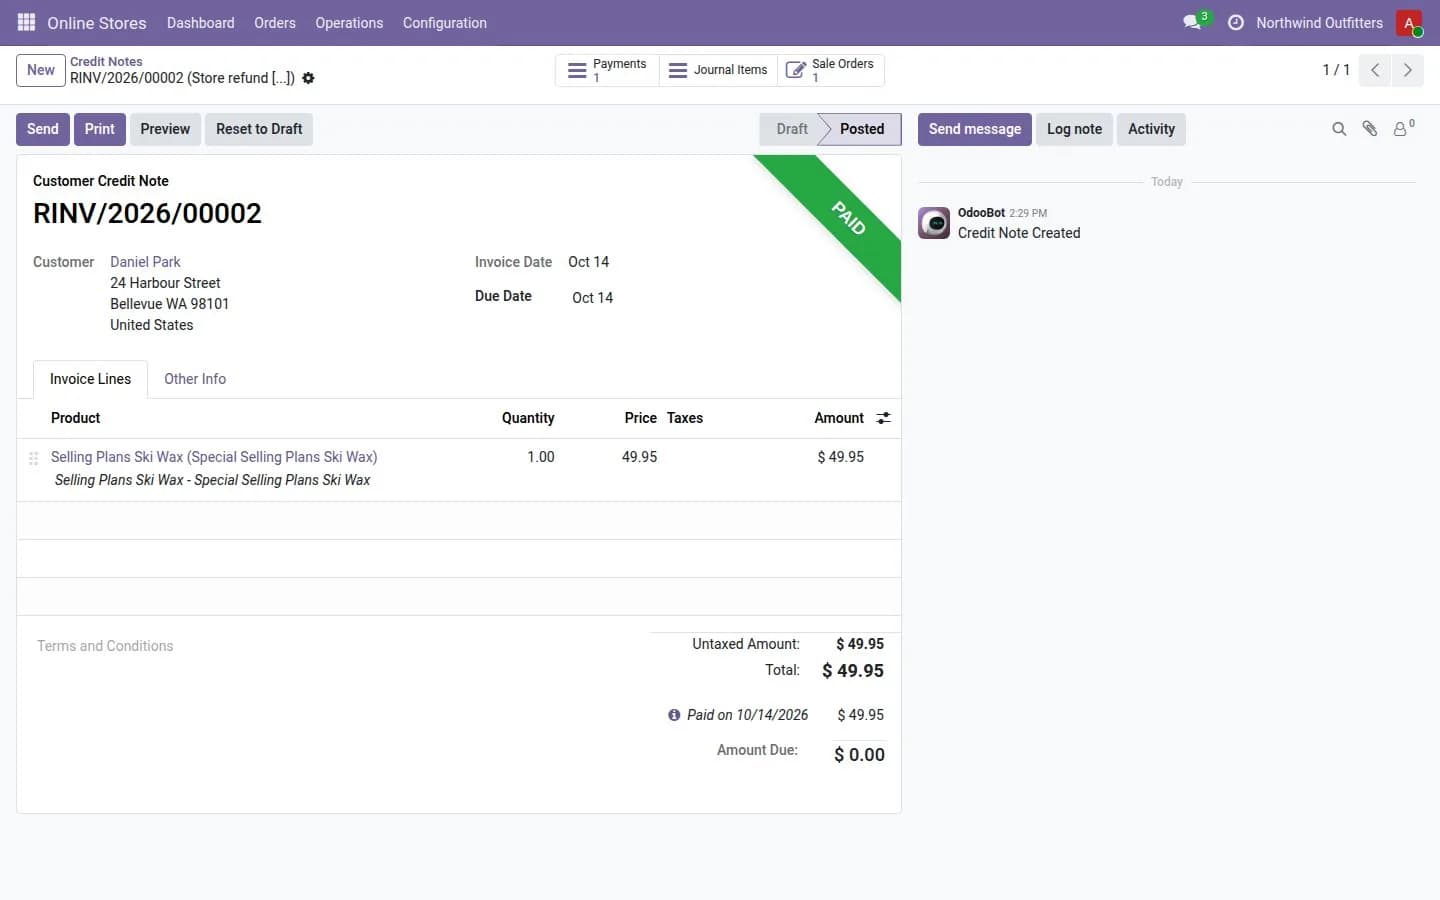Click the New button
1440x900 pixels.
[x=41, y=70]
